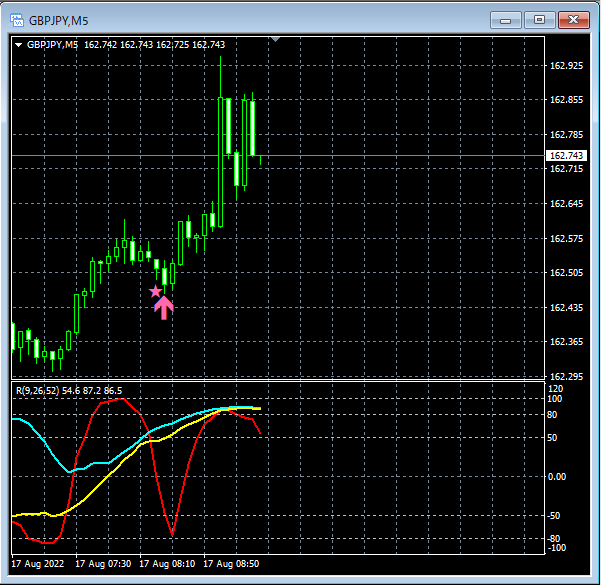The width and height of the screenshot is (602, 585).
Task: Click the OHLC values text in the chart header
Action: coord(154,45)
